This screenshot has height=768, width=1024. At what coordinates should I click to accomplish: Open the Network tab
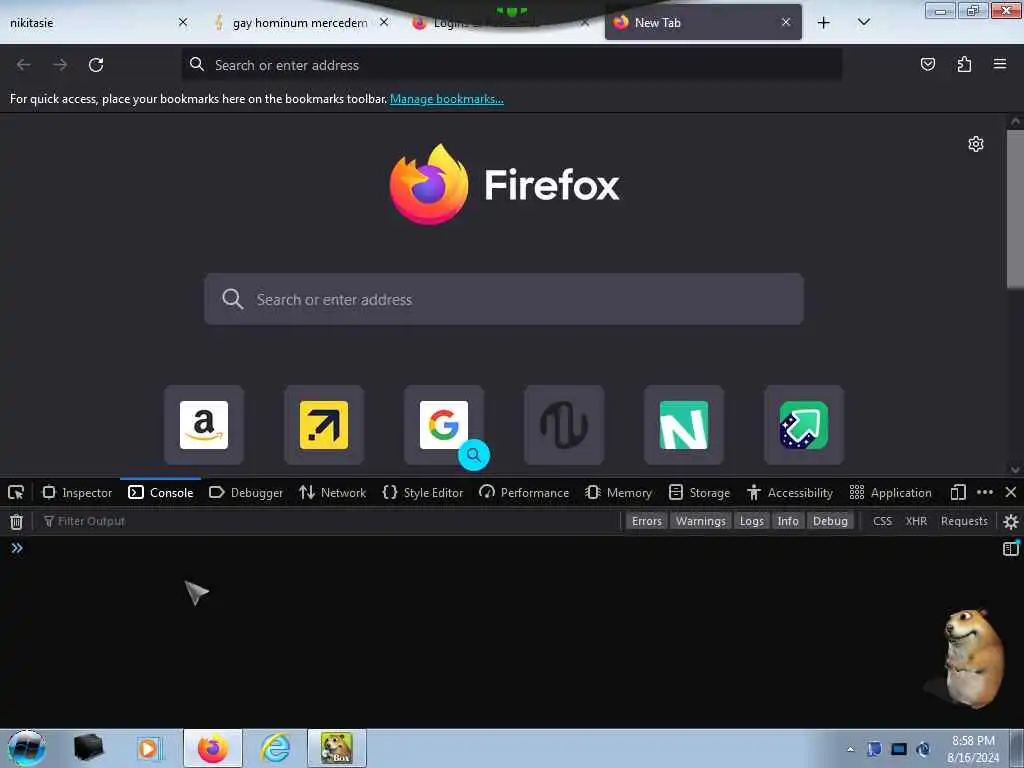pos(332,492)
